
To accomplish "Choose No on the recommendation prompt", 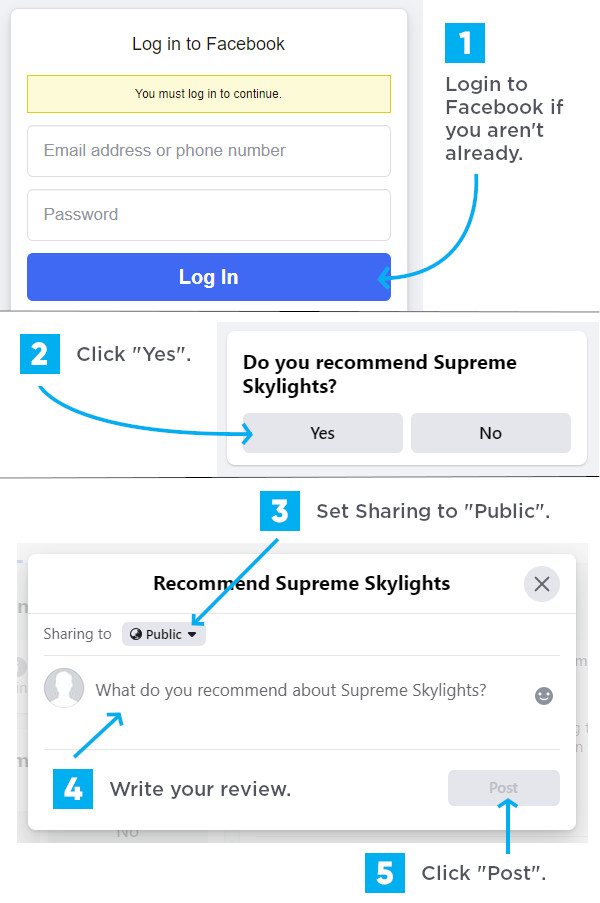I will (x=491, y=433).
